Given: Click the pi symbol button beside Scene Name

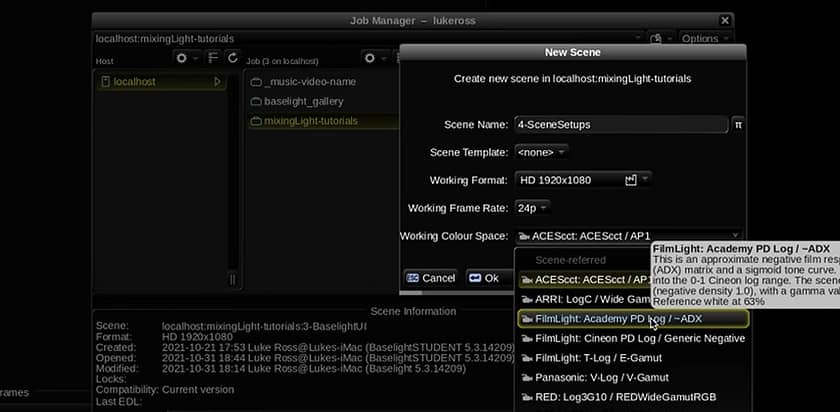Looking at the screenshot, I should (x=738, y=125).
